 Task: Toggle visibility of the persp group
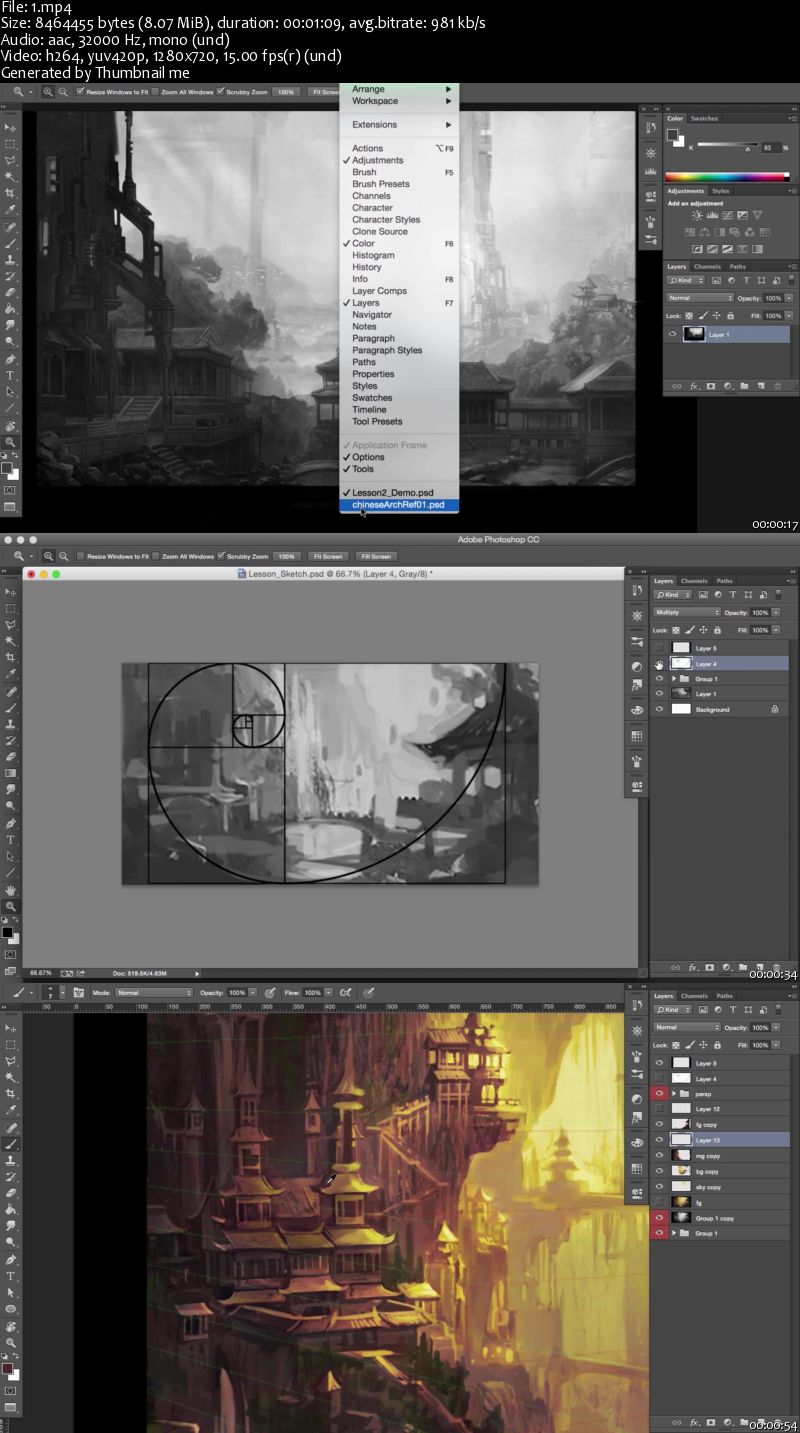click(659, 1094)
